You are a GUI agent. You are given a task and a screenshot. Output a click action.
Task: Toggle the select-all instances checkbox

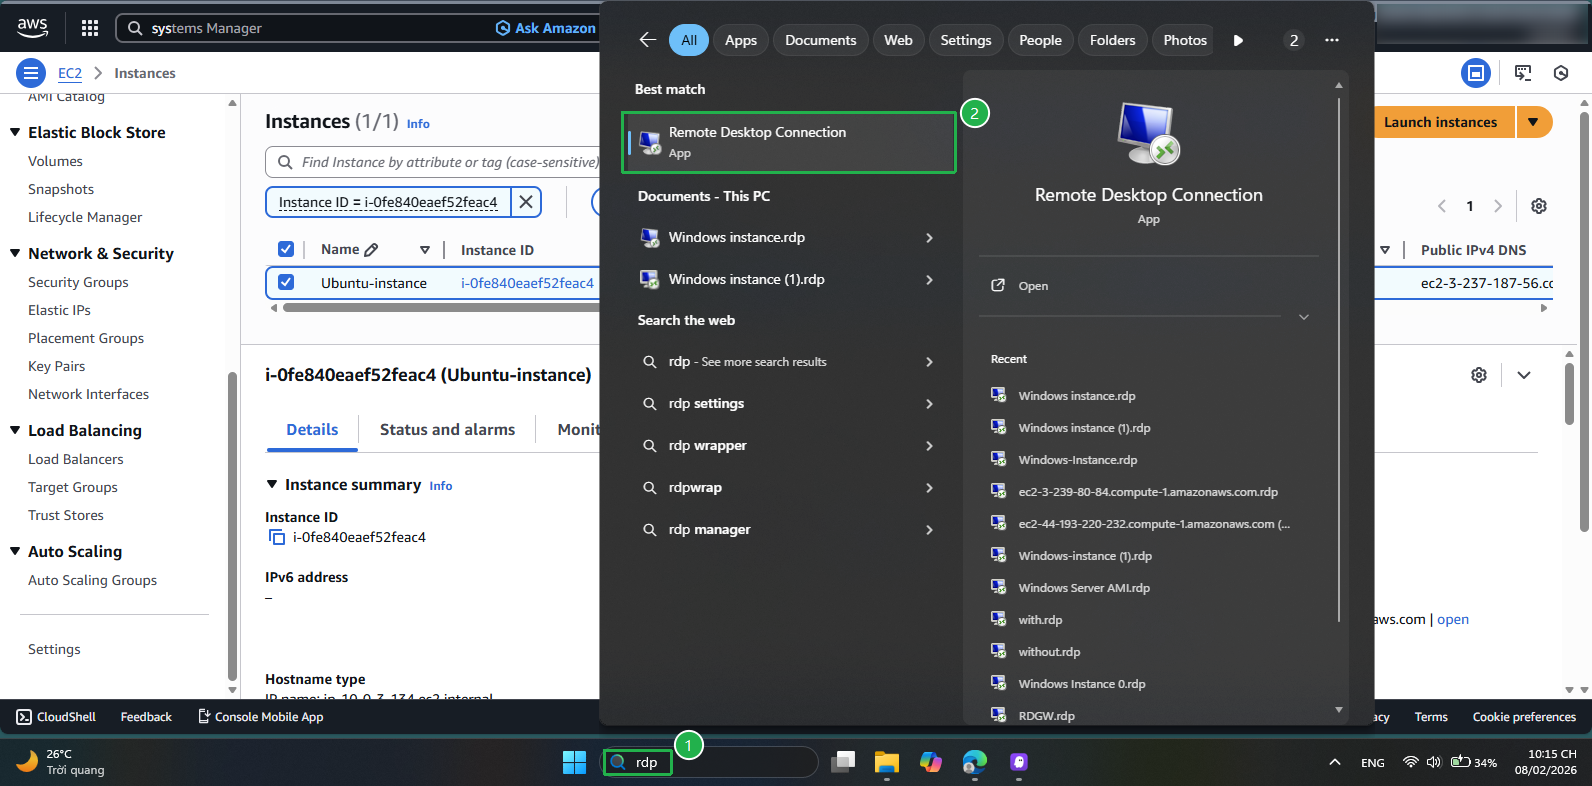click(x=286, y=250)
